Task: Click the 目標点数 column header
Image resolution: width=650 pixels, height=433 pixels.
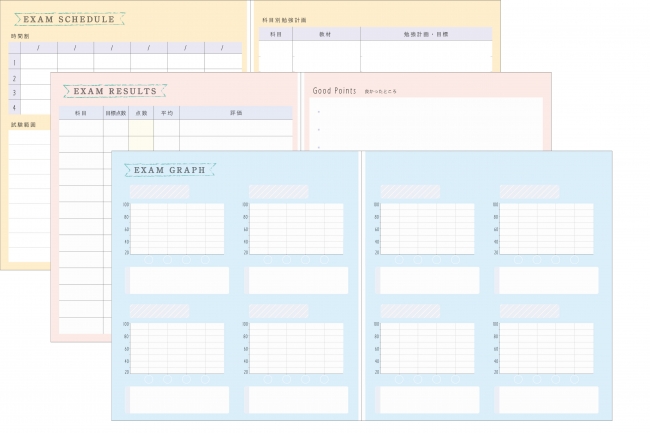Action: point(115,114)
